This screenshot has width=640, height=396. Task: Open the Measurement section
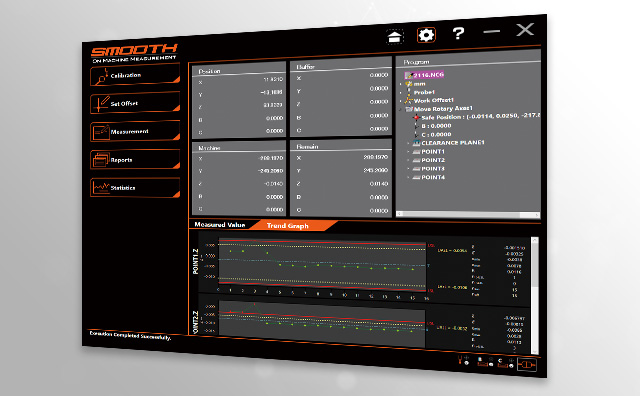pyautogui.click(x=135, y=131)
